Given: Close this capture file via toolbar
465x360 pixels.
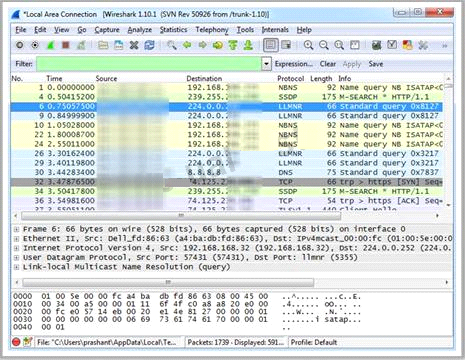Looking at the screenshot, I should click(134, 45).
